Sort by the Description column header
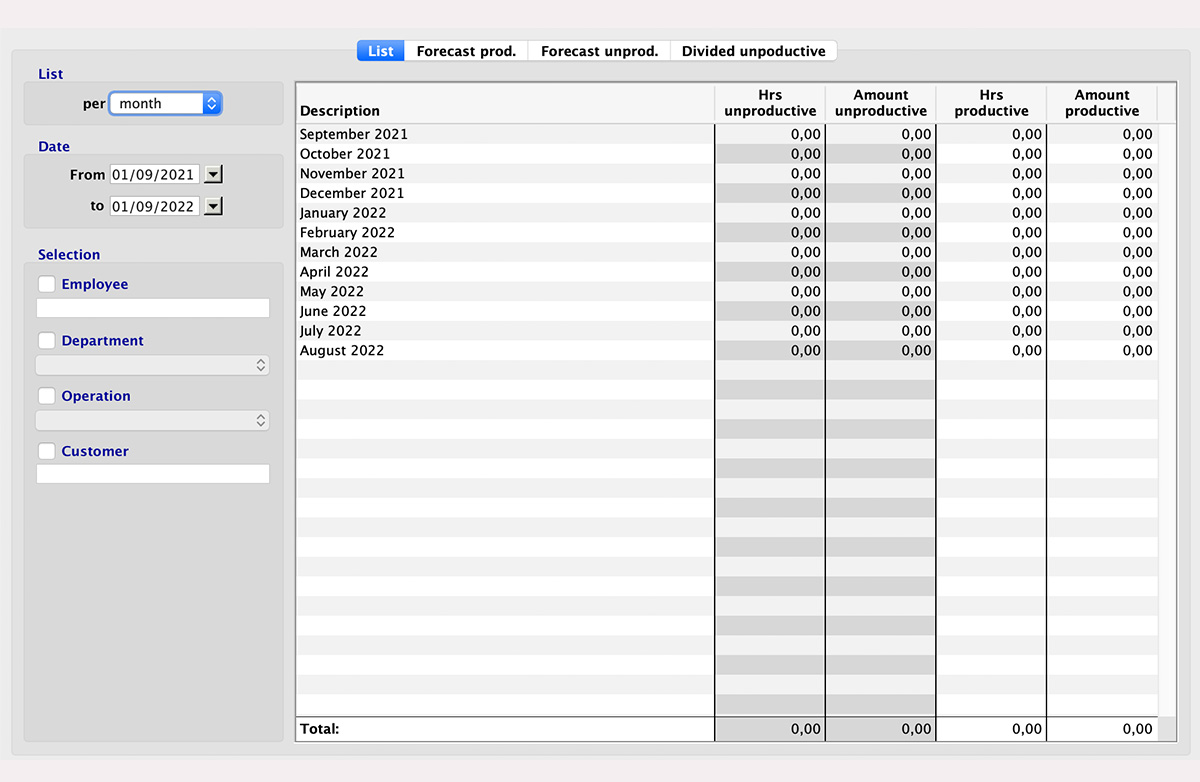Viewport: 1200px width, 782px height. tap(505, 104)
